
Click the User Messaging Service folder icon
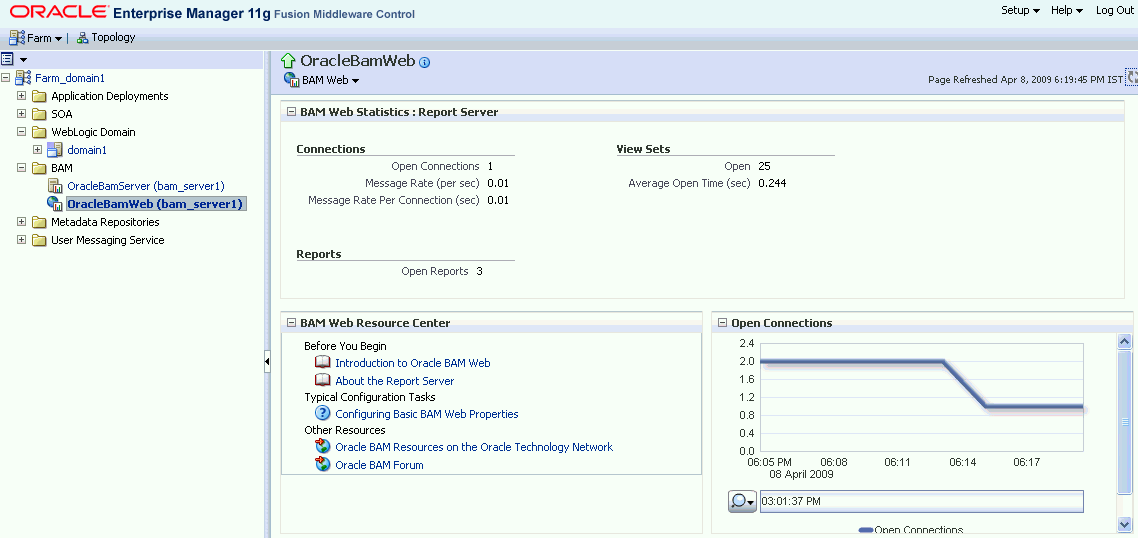click(38, 240)
